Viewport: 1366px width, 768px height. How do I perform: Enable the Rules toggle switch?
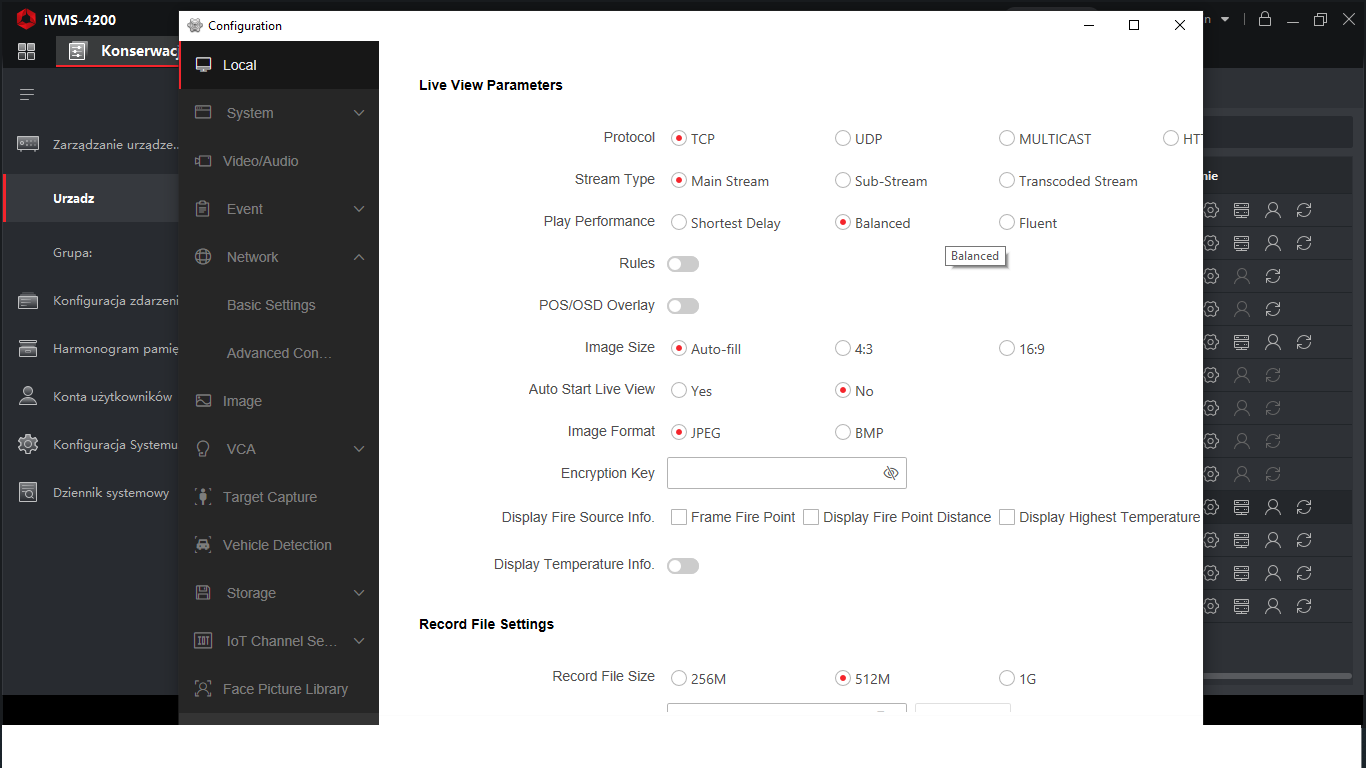coord(683,264)
